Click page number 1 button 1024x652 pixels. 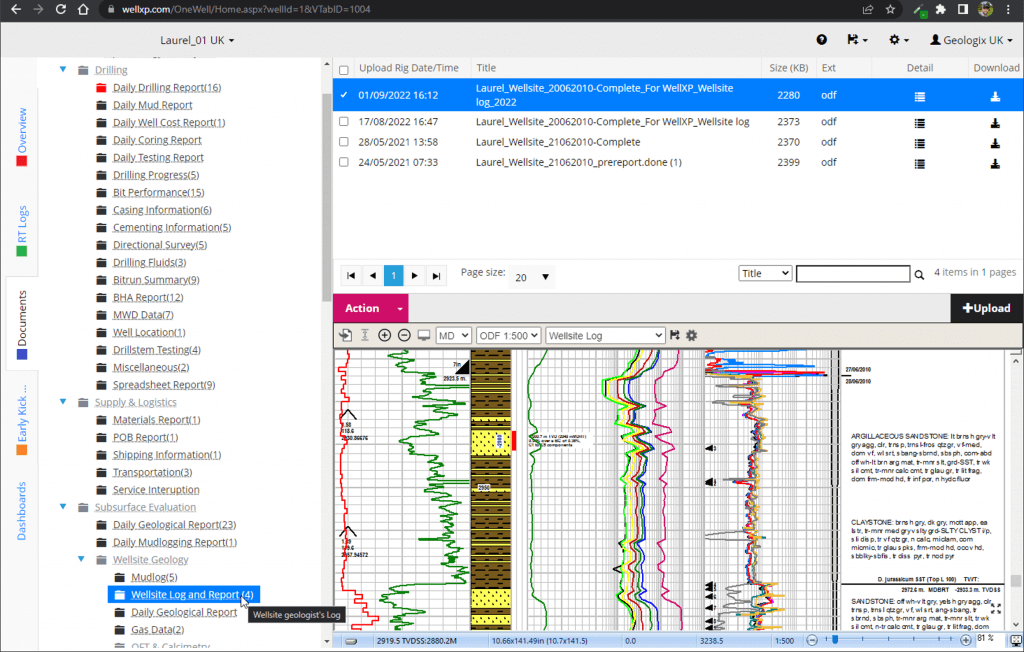click(x=394, y=276)
